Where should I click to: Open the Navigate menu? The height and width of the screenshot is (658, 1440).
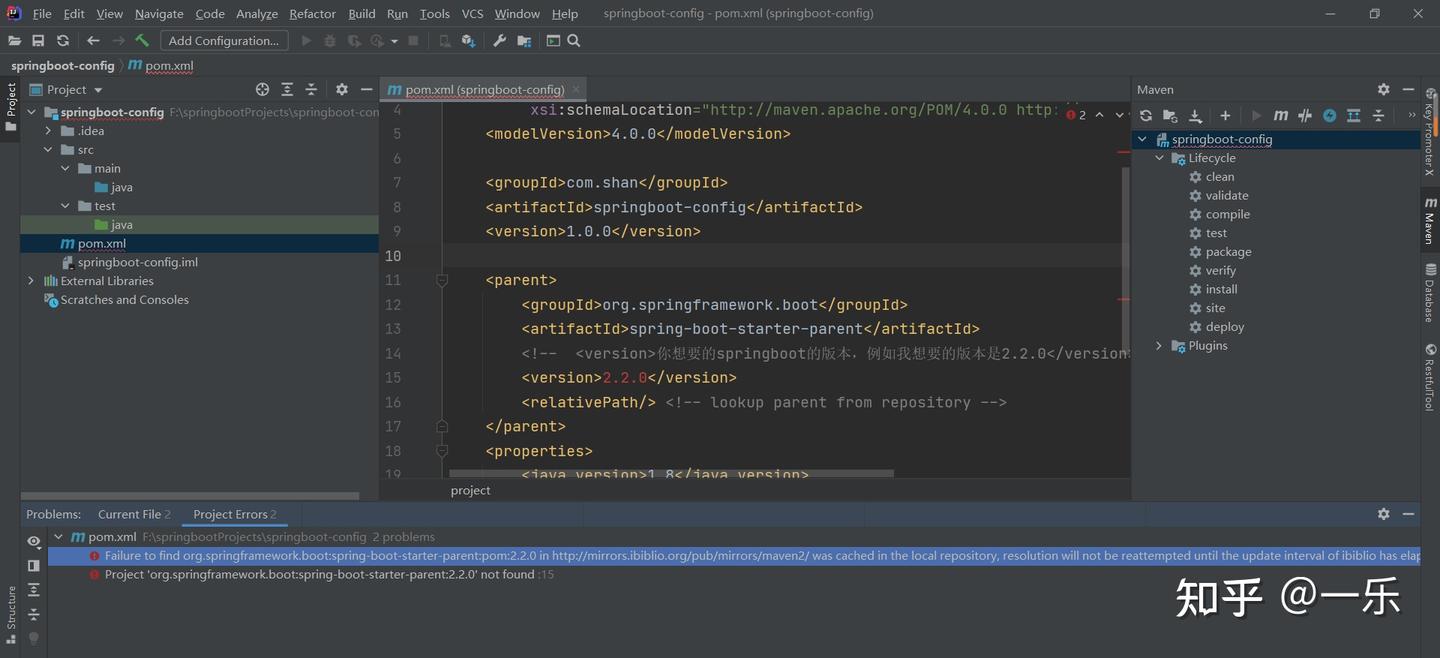(159, 14)
